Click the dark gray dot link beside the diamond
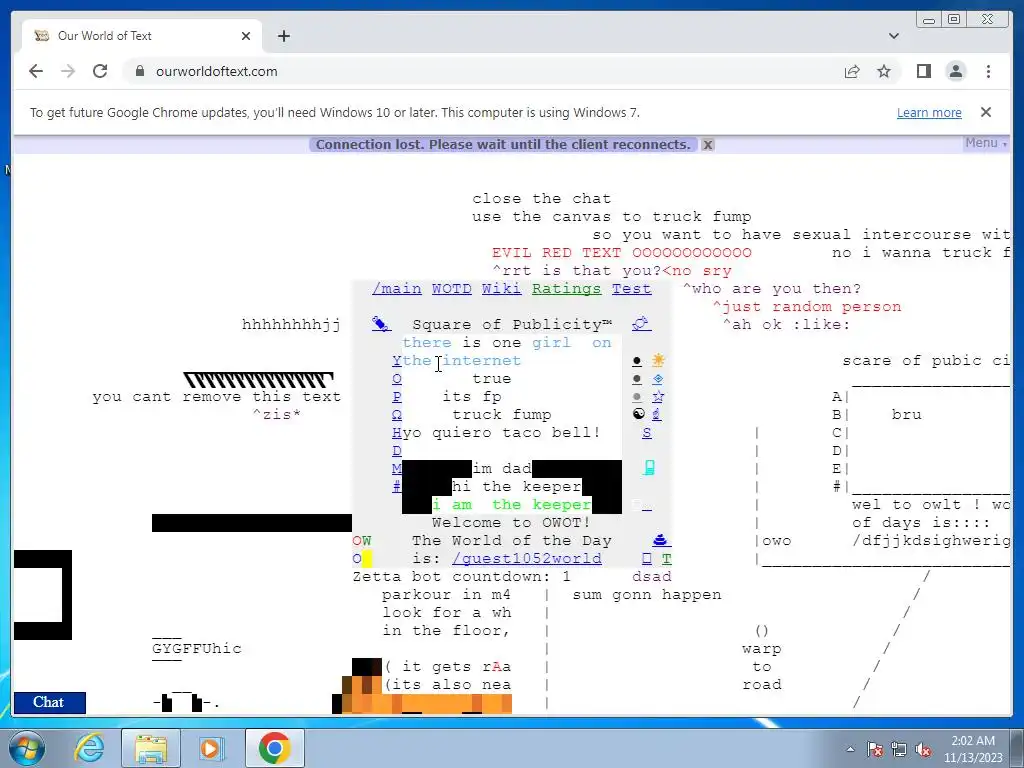 click(x=637, y=379)
